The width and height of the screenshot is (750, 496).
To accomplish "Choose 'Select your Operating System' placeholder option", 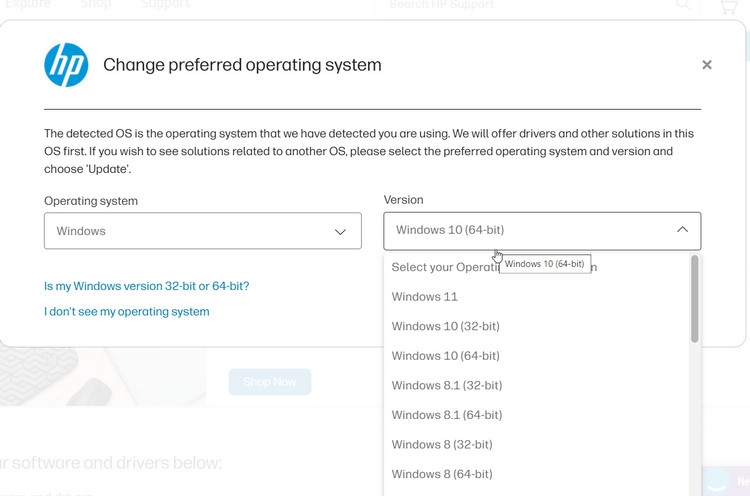I will (x=440, y=267).
